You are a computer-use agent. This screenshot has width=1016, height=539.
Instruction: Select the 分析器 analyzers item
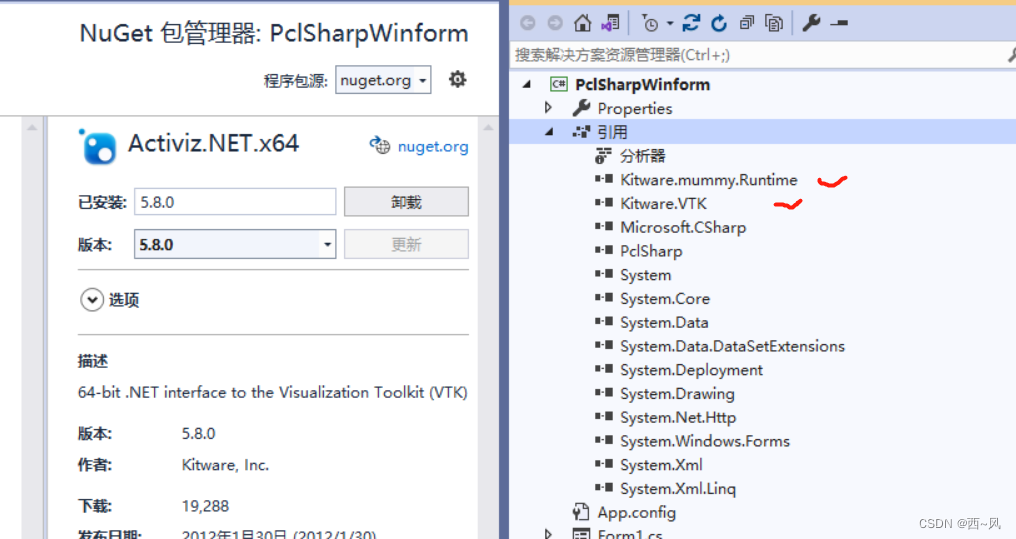[x=643, y=156]
